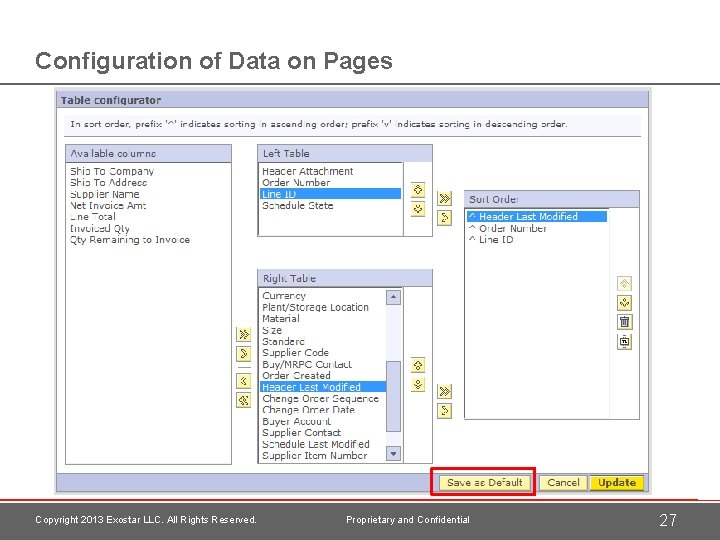The height and width of the screenshot is (540, 720).
Task: Delete all Sort Order items icon
Action: [624, 341]
